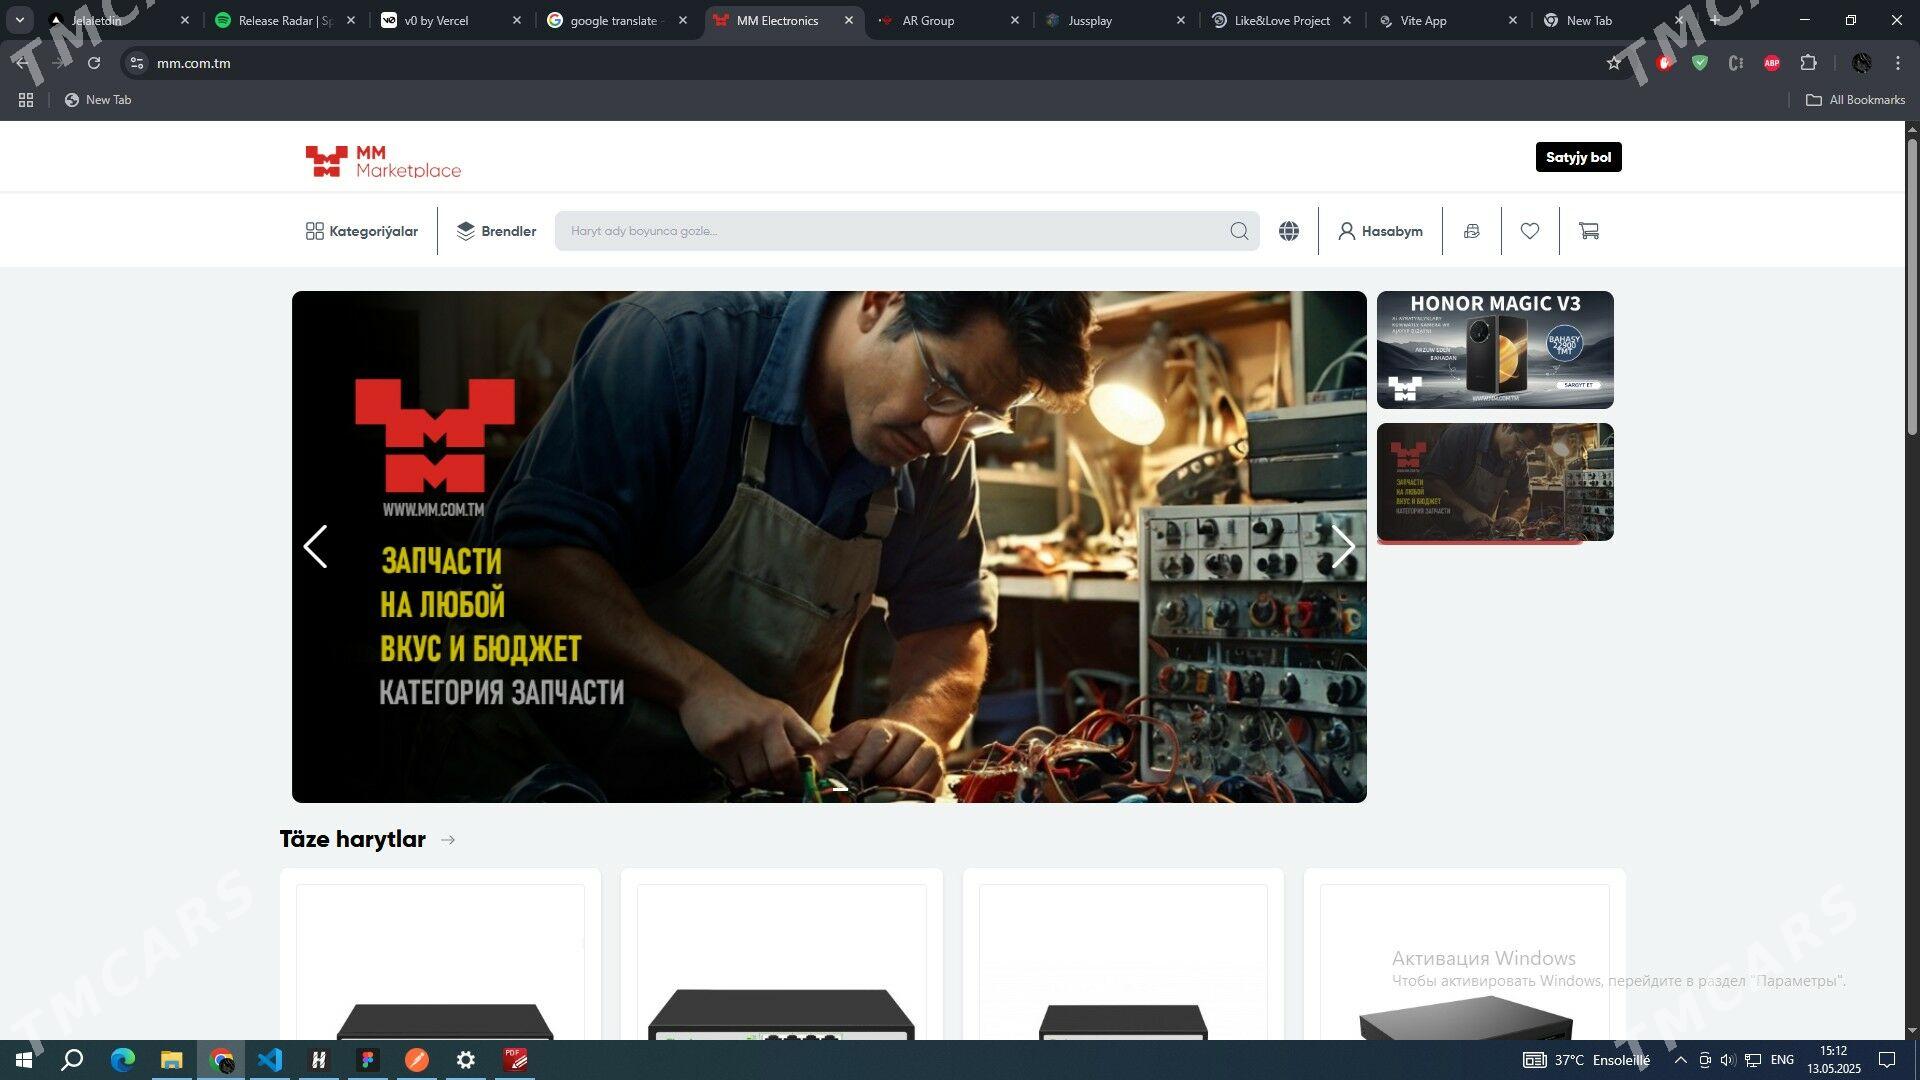1920x1080 pixels.
Task: Expand the Chrome tab search arrow
Action: pos(19,20)
